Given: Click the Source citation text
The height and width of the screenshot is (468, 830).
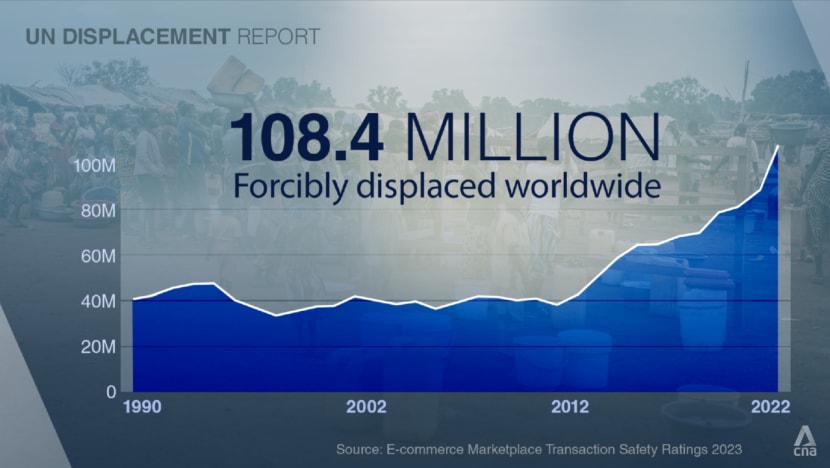Looking at the screenshot, I should tap(539, 450).
